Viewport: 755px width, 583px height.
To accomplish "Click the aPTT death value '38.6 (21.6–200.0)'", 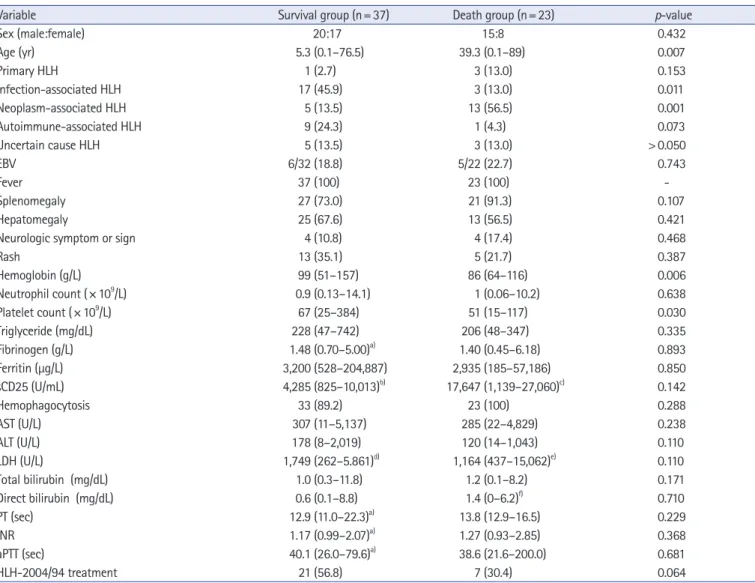I will (x=503, y=554).
